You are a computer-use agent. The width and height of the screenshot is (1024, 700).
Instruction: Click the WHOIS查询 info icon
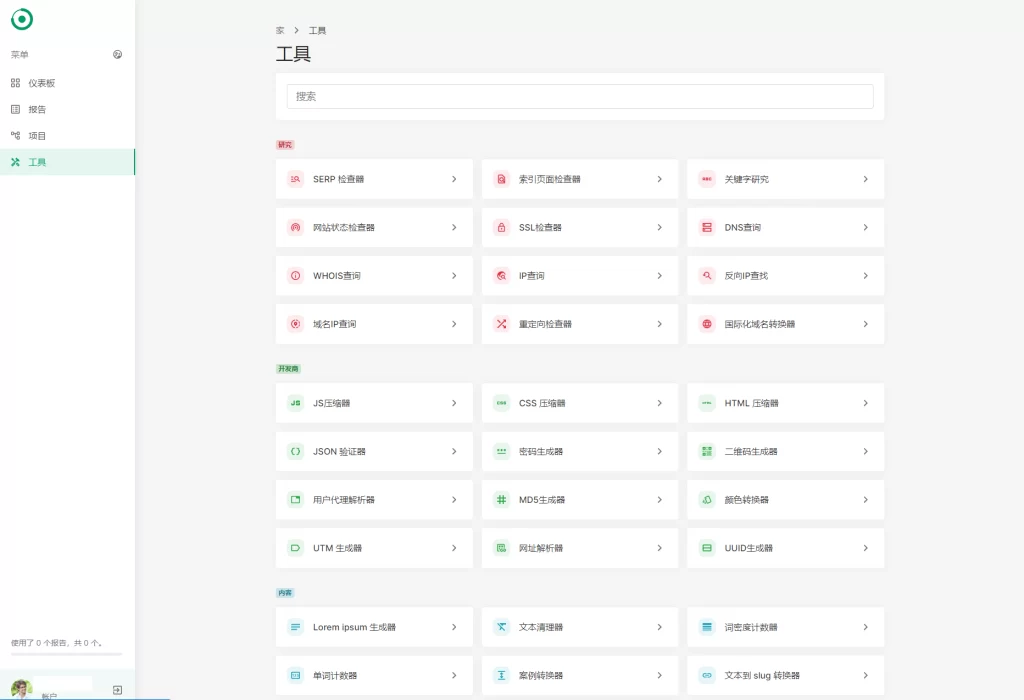pyautogui.click(x=295, y=275)
